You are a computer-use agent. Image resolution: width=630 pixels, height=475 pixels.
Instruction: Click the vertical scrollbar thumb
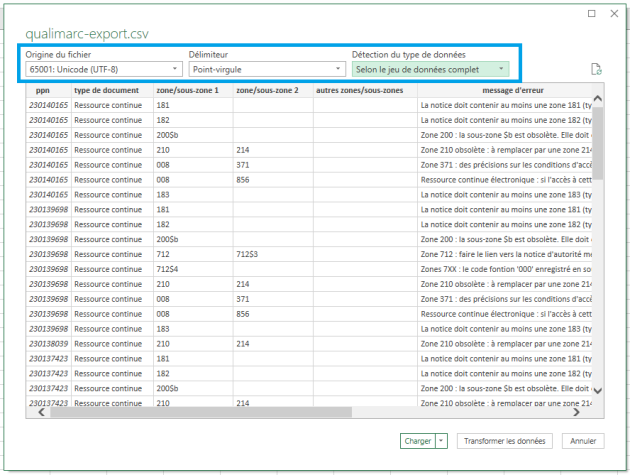pyautogui.click(x=597, y=143)
